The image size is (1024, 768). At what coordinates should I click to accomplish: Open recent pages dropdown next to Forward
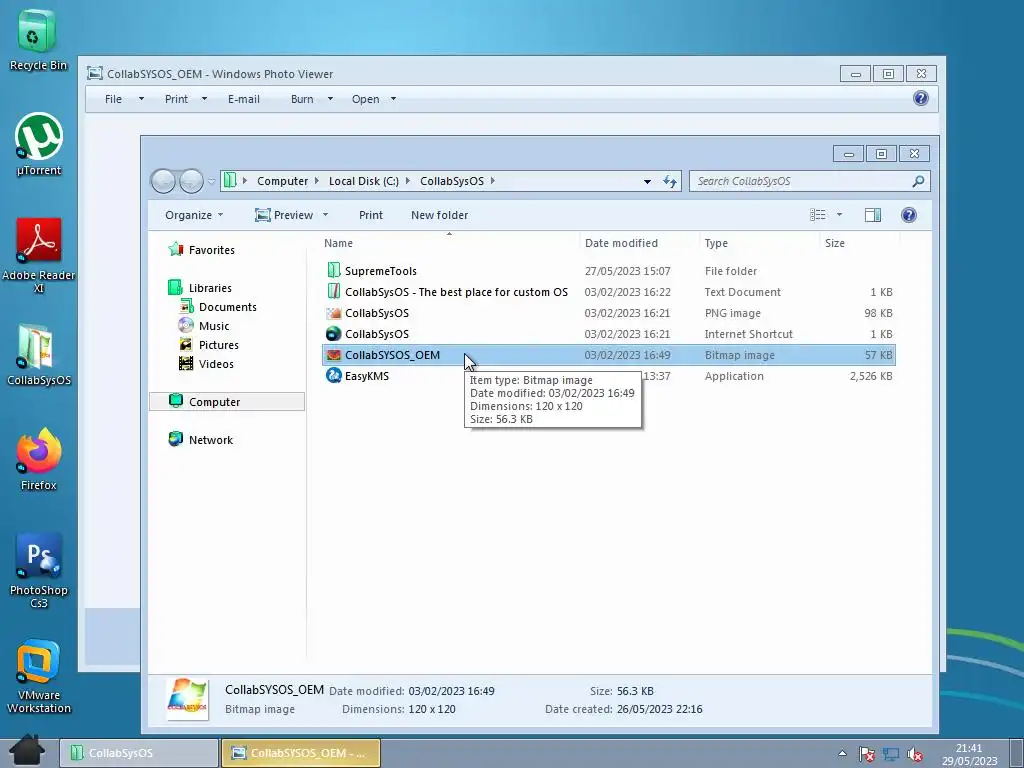click(x=211, y=182)
